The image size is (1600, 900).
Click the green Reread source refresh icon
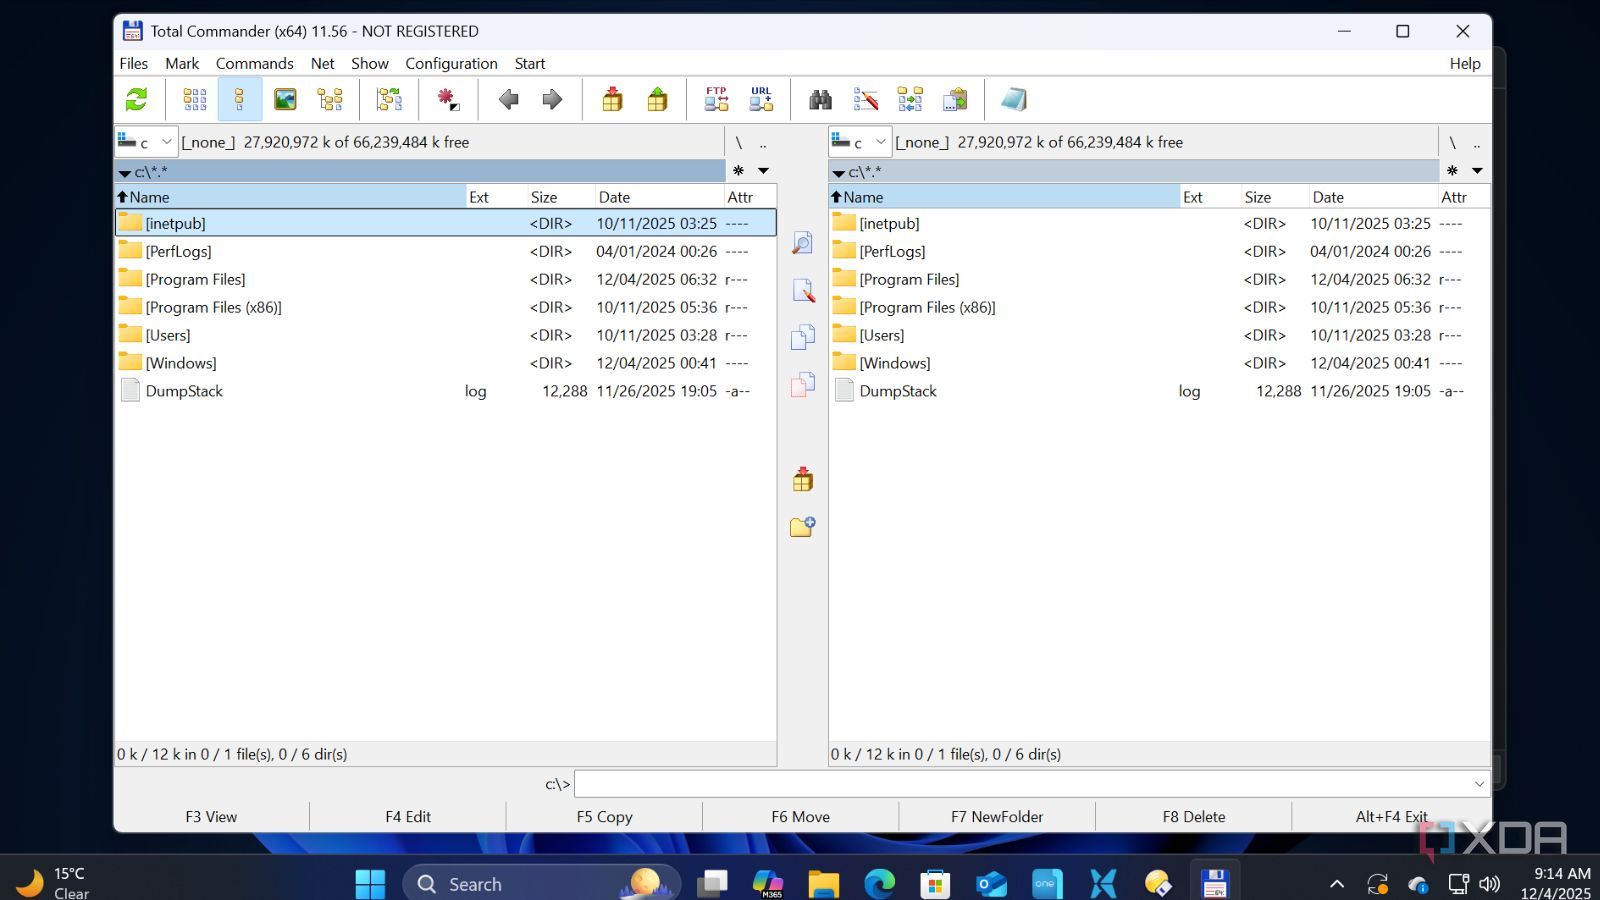pos(136,99)
